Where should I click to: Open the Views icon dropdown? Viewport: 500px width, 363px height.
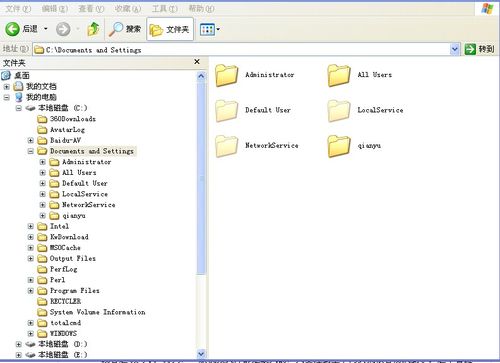tap(210, 30)
